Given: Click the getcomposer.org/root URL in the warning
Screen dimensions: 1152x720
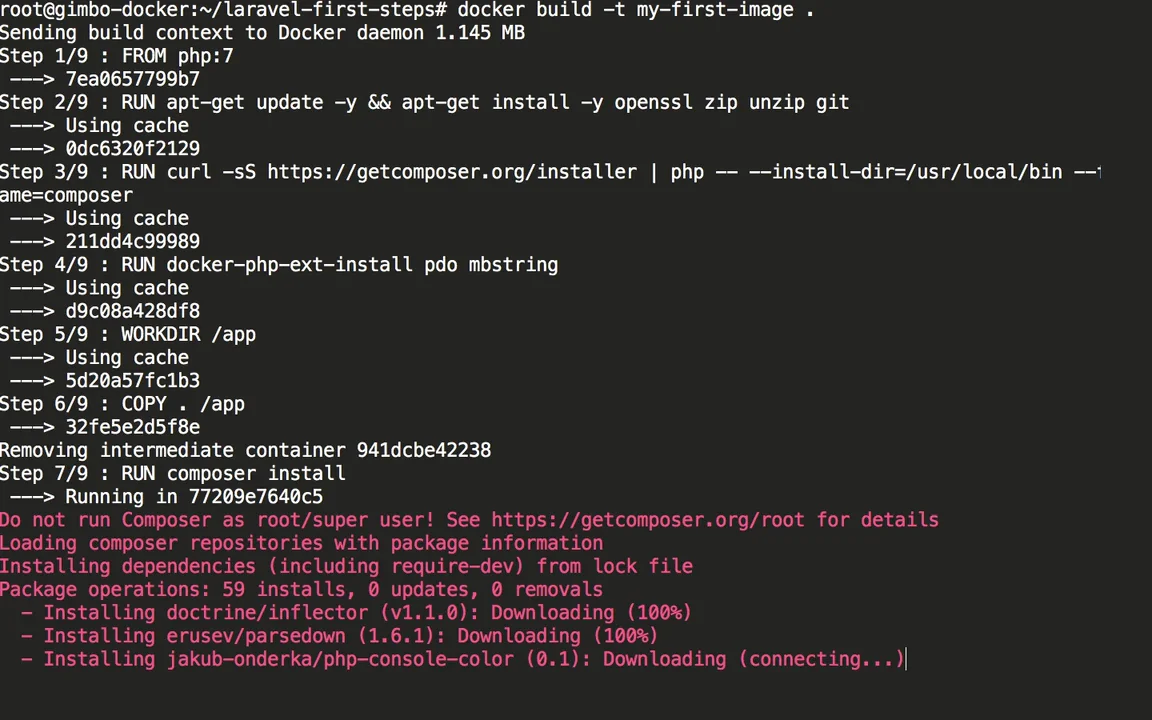Looking at the screenshot, I should (x=648, y=520).
